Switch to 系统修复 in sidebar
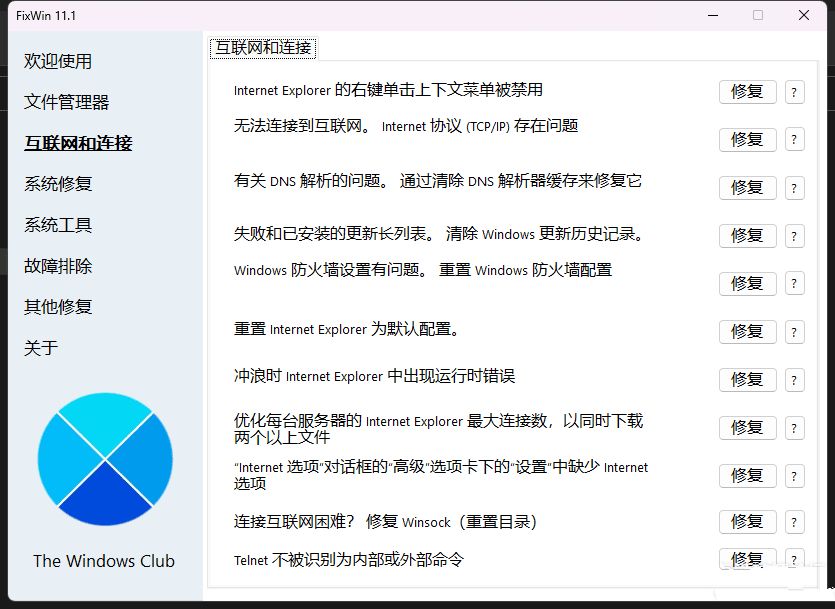The width and height of the screenshot is (835, 609). pyautogui.click(x=58, y=184)
